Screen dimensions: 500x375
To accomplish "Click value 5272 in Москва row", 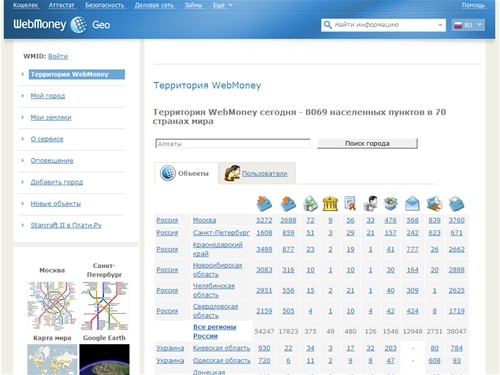I will coord(264,220).
